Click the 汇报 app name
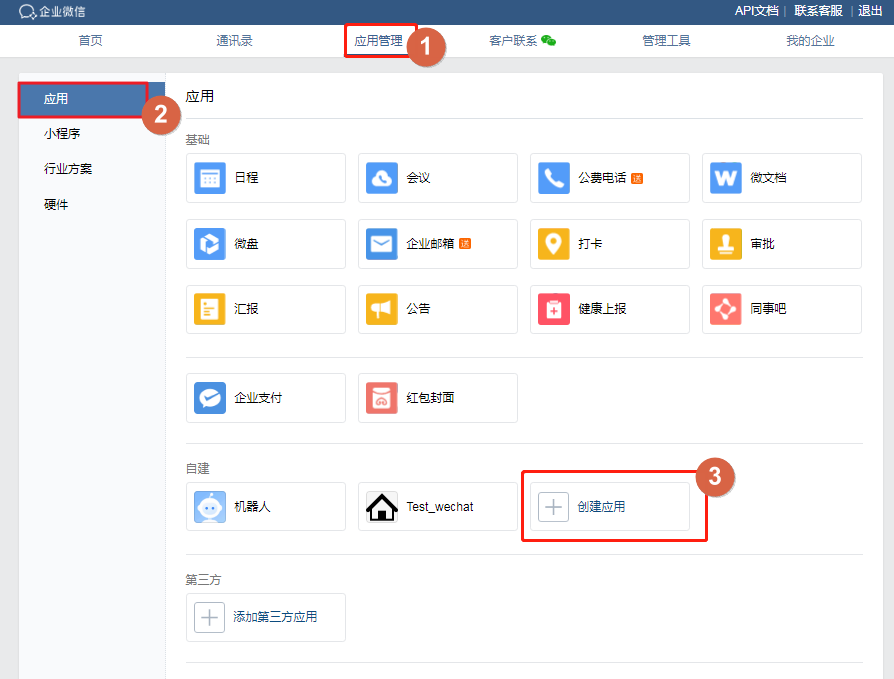This screenshot has height=679, width=894. click(x=246, y=309)
